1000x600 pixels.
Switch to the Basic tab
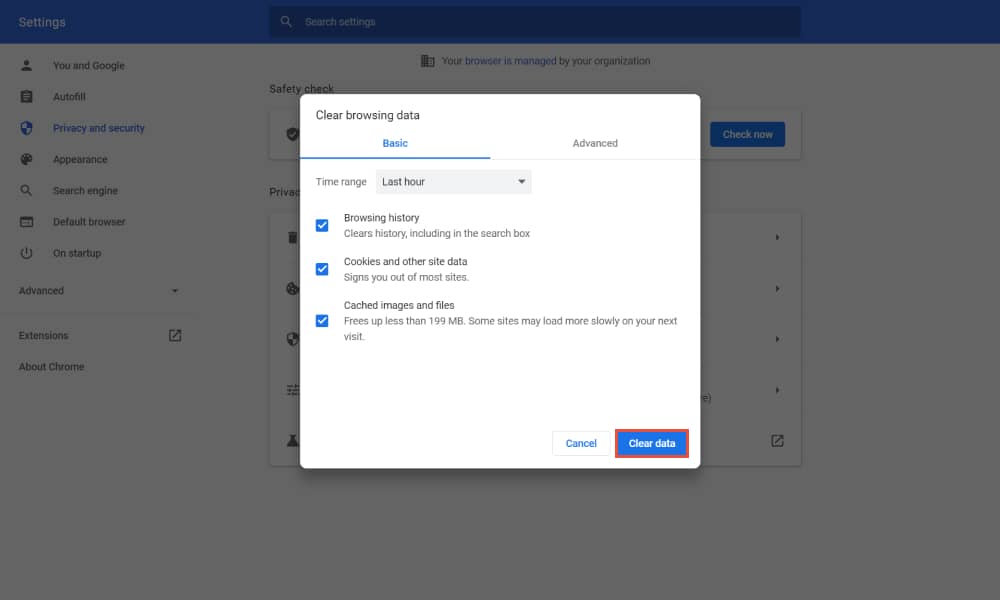click(x=395, y=143)
